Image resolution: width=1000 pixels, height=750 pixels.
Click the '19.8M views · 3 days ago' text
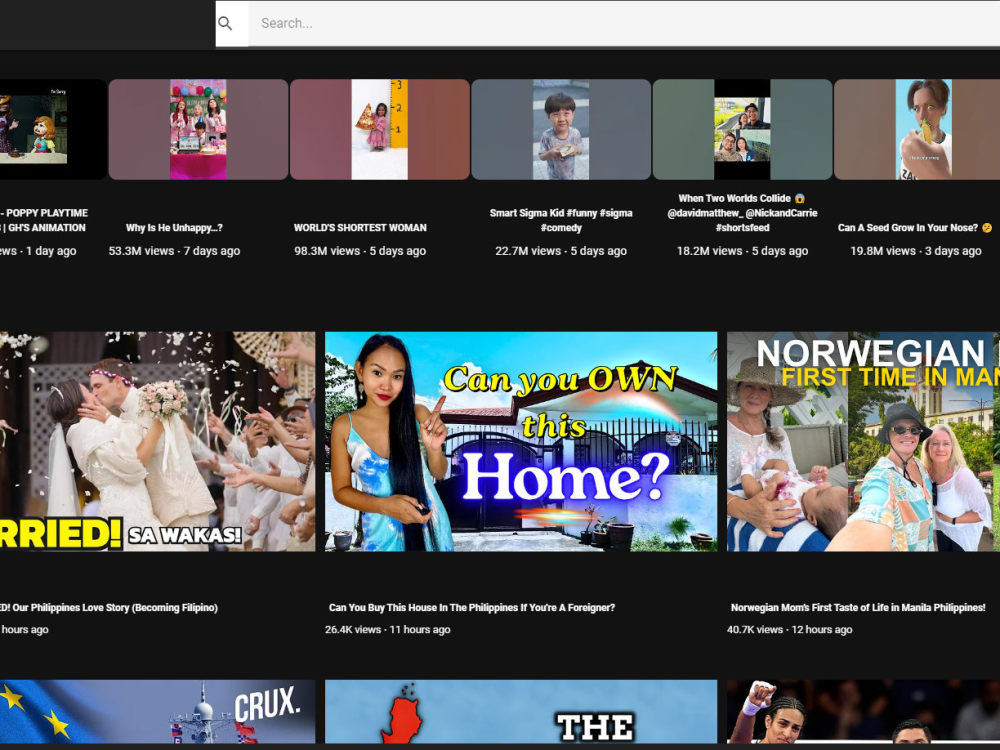tap(916, 251)
